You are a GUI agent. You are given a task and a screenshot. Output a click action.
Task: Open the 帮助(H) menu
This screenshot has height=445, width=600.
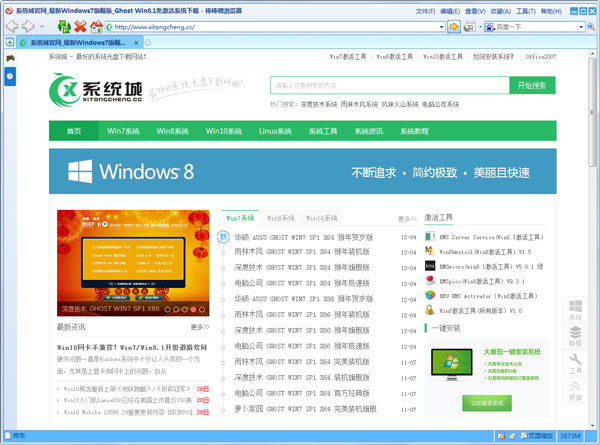point(551,11)
